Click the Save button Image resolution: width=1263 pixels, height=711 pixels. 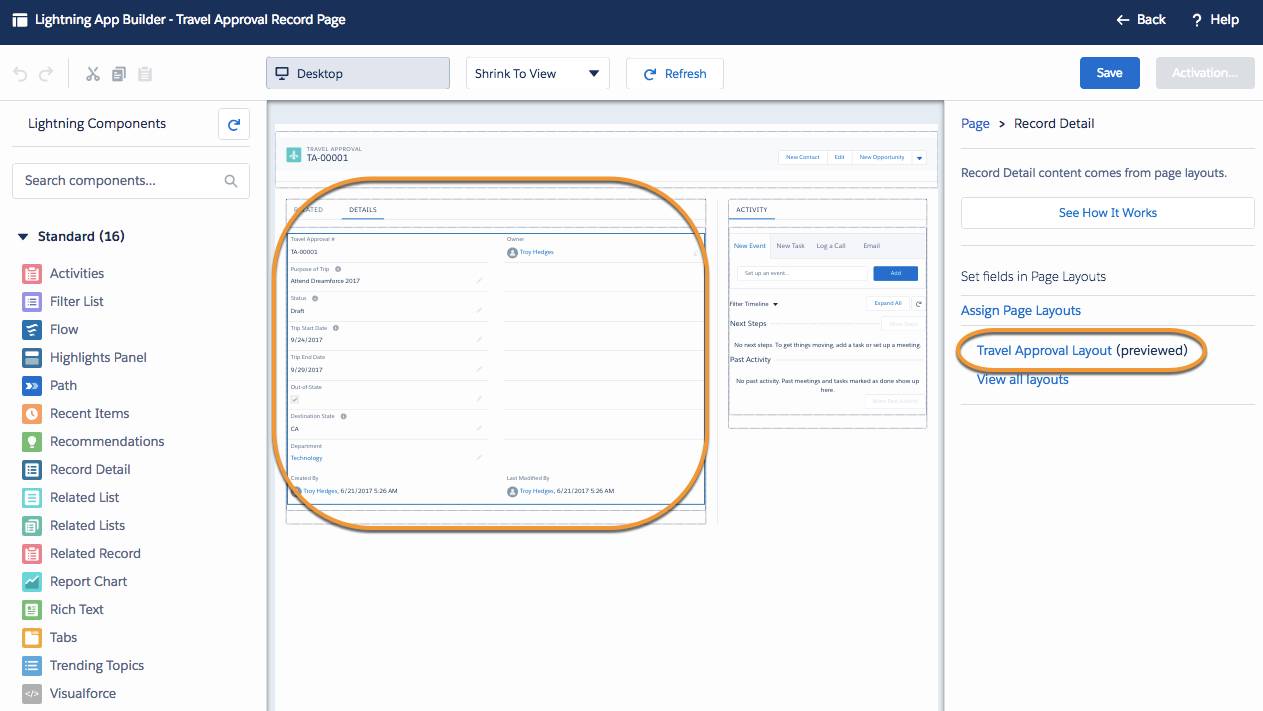click(x=1110, y=73)
